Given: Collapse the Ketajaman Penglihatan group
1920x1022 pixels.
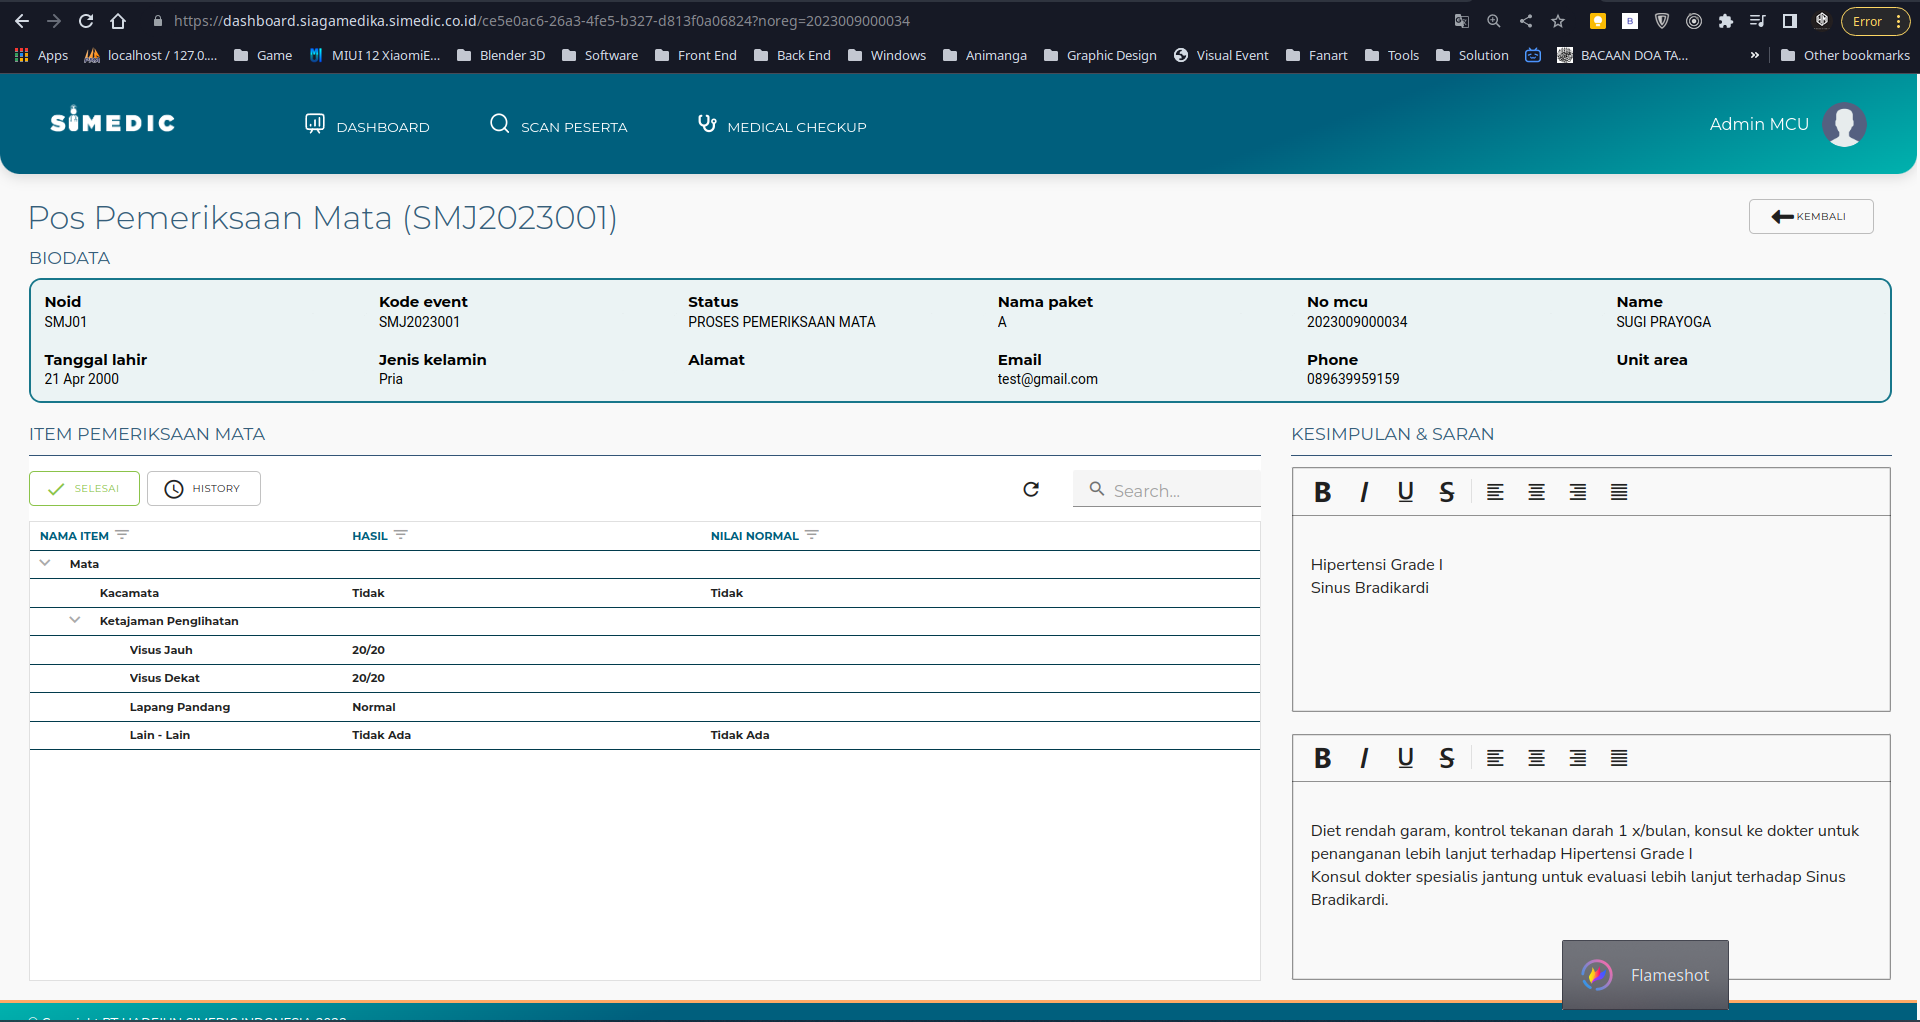Looking at the screenshot, I should [75, 620].
